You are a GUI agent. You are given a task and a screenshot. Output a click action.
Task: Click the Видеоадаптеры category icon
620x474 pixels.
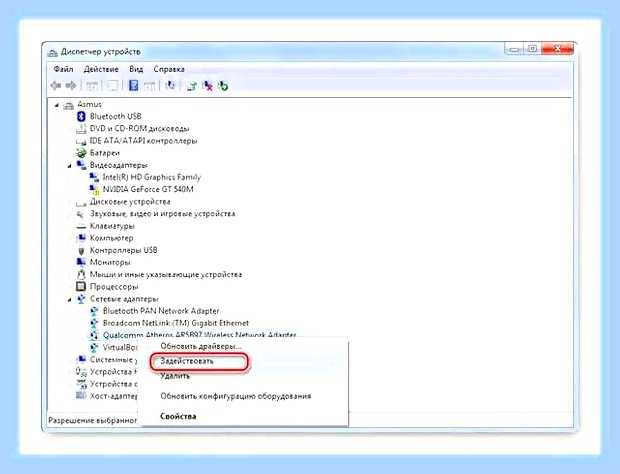click(x=81, y=165)
